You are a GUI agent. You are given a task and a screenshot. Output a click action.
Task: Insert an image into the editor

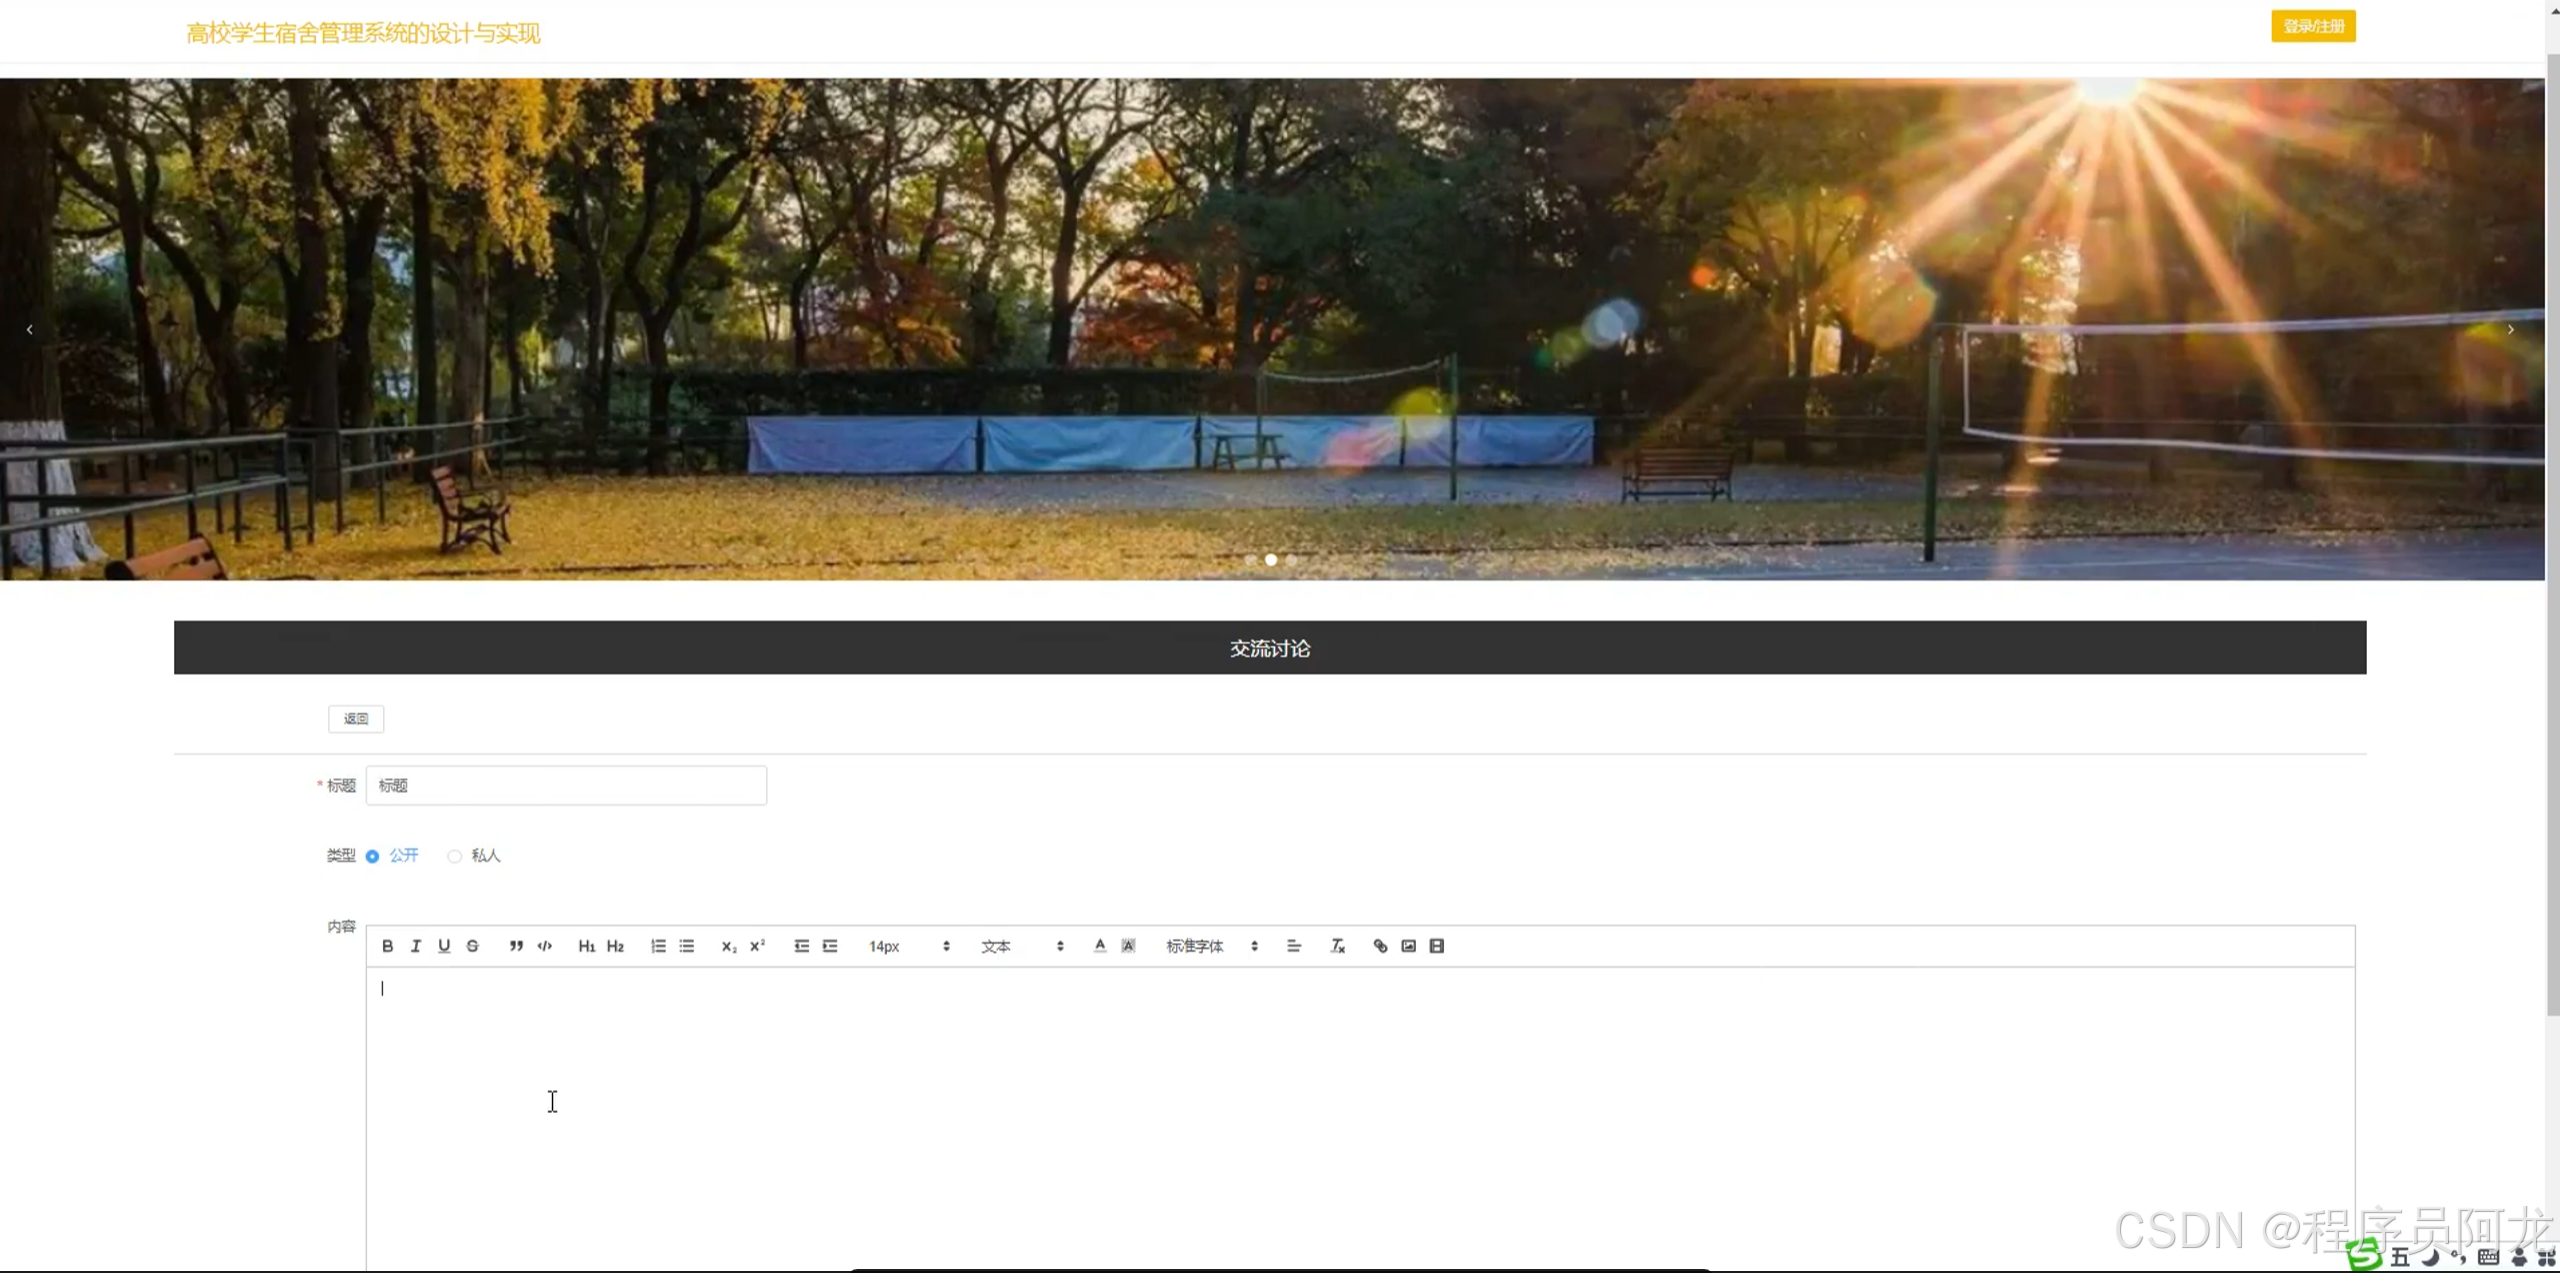tap(1408, 946)
